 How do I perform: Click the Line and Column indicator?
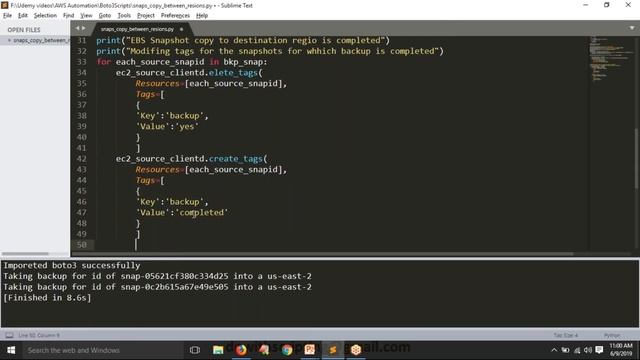click(x=39, y=335)
